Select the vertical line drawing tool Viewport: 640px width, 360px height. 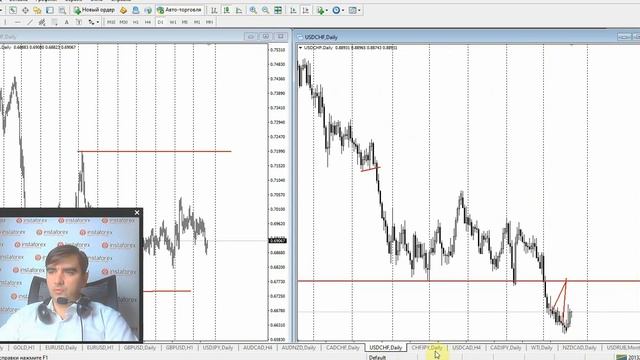5,22
